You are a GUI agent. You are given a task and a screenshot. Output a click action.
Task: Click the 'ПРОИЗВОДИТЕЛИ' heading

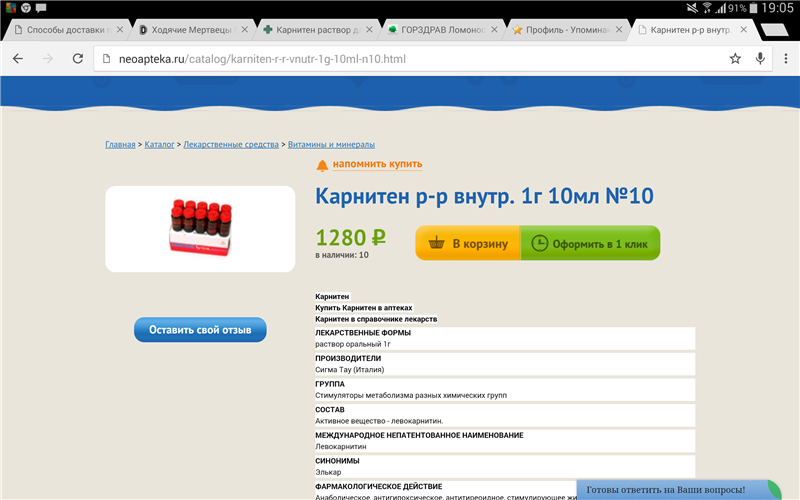pyautogui.click(x=348, y=358)
